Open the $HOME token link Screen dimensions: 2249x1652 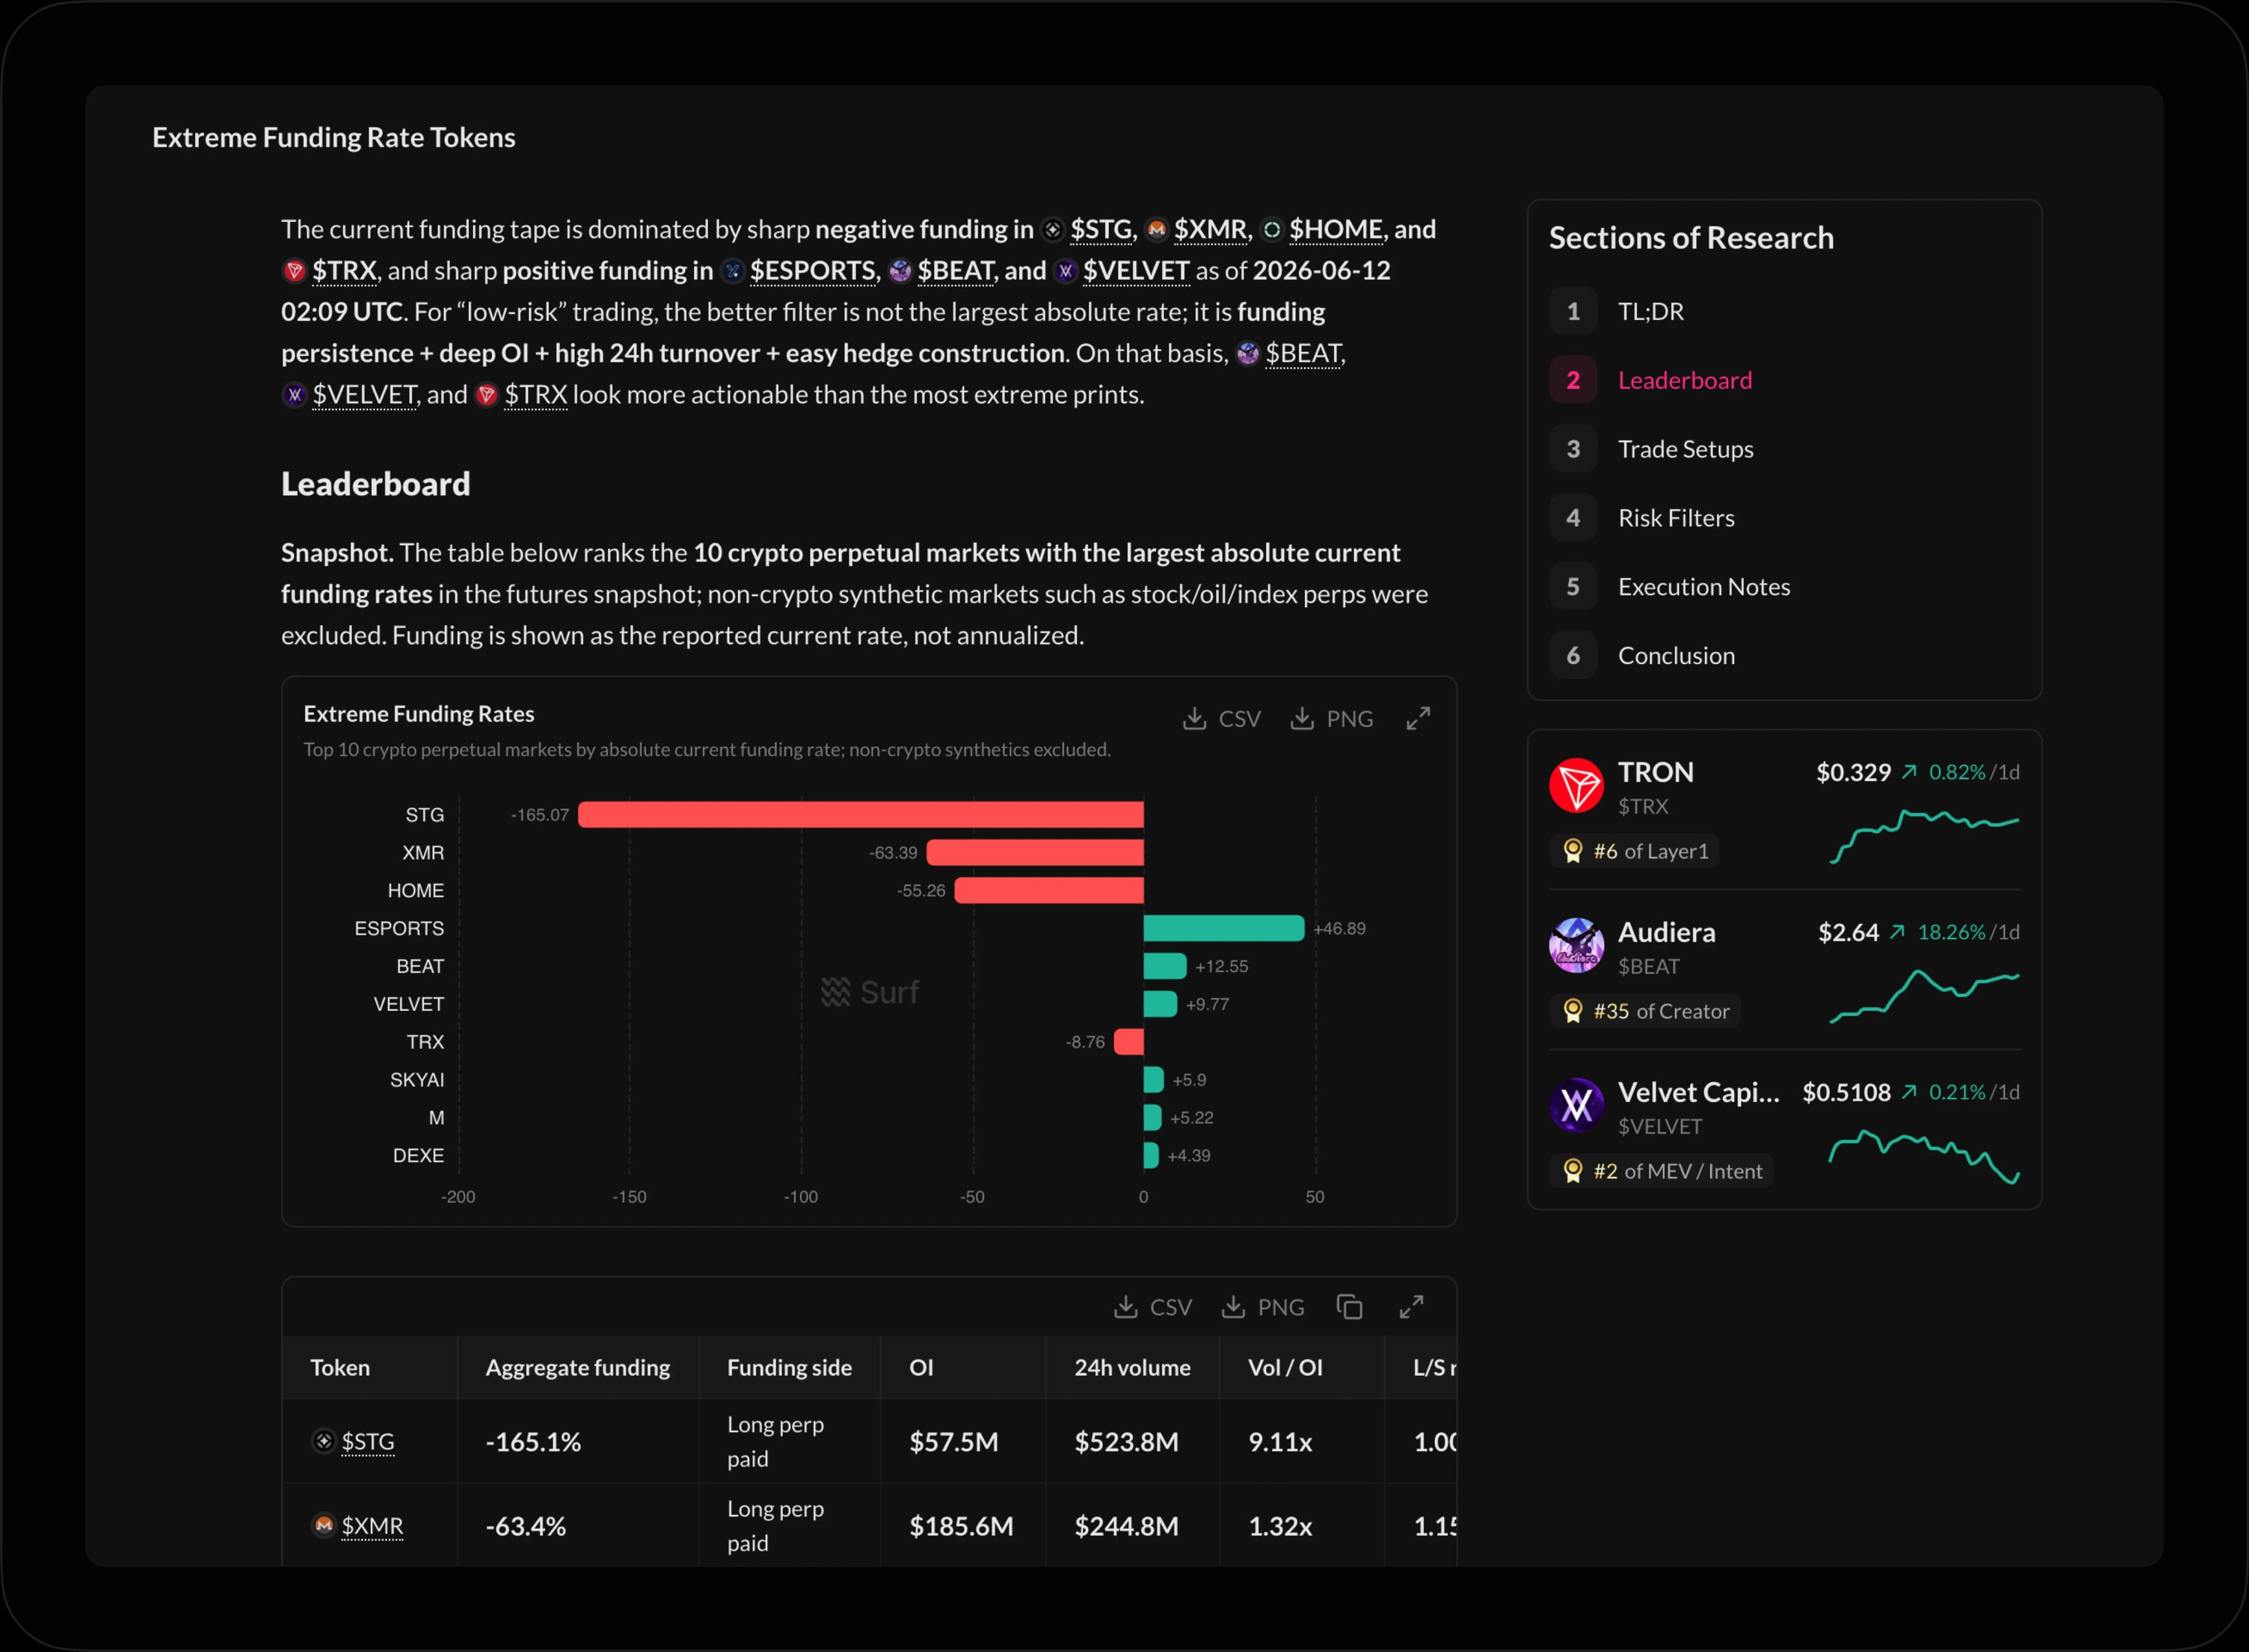1336,230
